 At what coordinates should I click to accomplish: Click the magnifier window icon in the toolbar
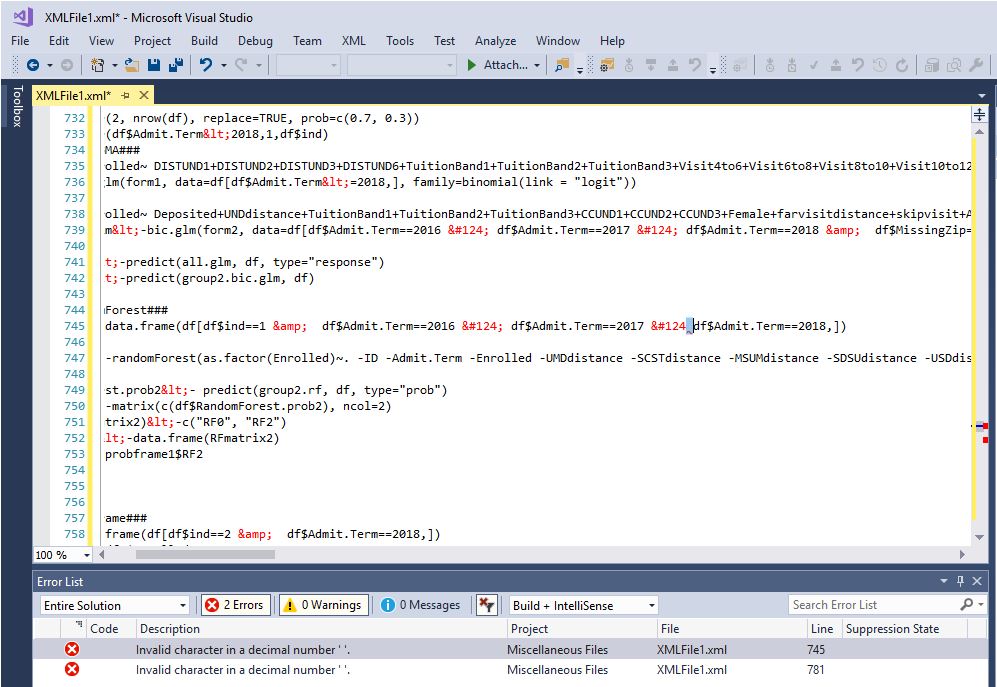point(954,65)
